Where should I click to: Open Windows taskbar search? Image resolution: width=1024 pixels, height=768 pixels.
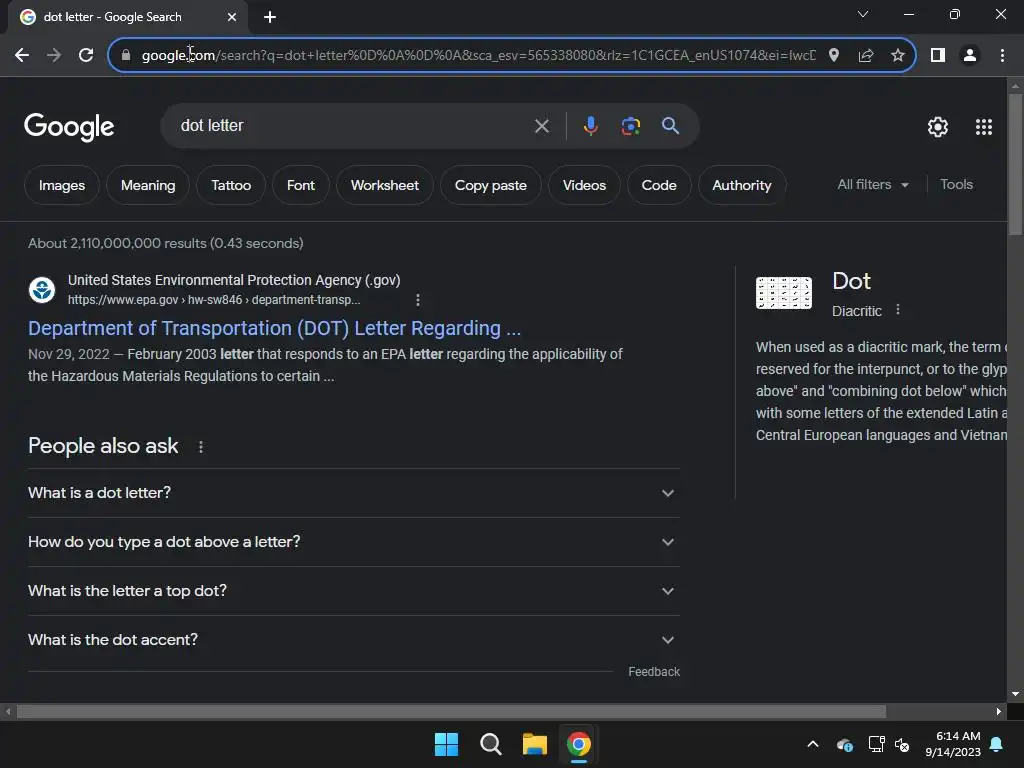(490, 744)
